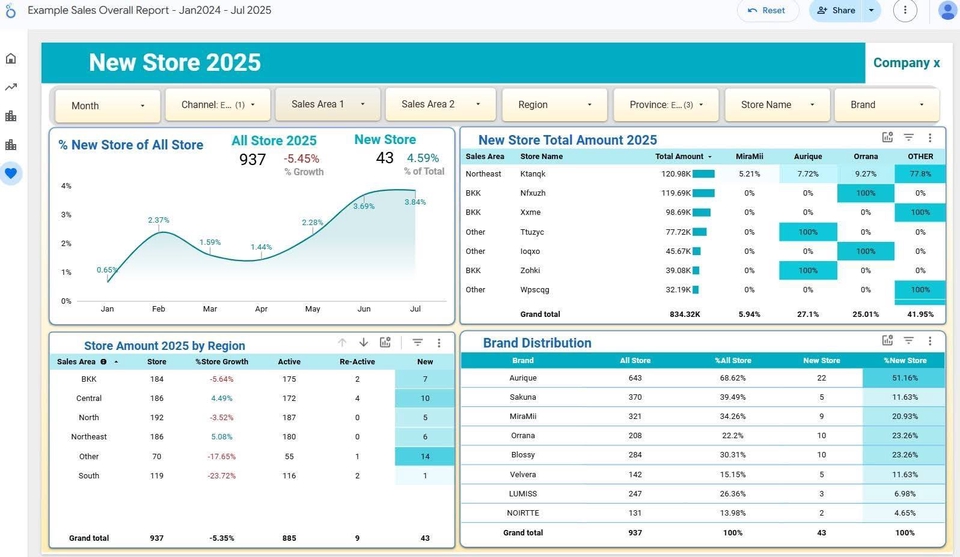Click the MiraMii brand row label

pos(523,416)
